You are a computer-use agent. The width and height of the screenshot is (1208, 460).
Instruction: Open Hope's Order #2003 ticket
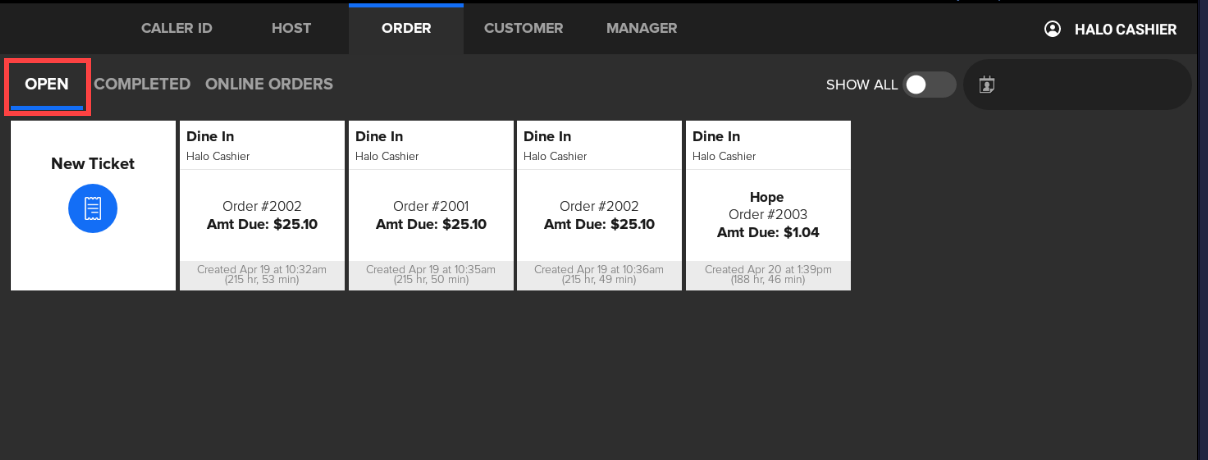767,215
